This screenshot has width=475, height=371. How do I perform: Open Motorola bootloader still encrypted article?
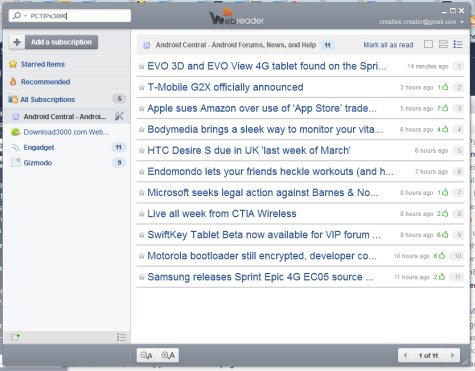pos(262,256)
